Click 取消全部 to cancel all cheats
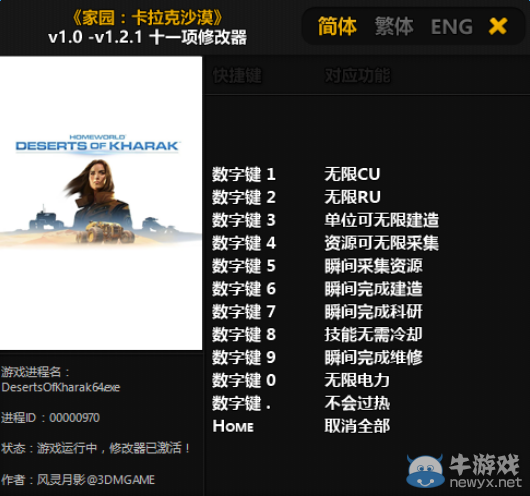The image size is (530, 496). [x=357, y=426]
